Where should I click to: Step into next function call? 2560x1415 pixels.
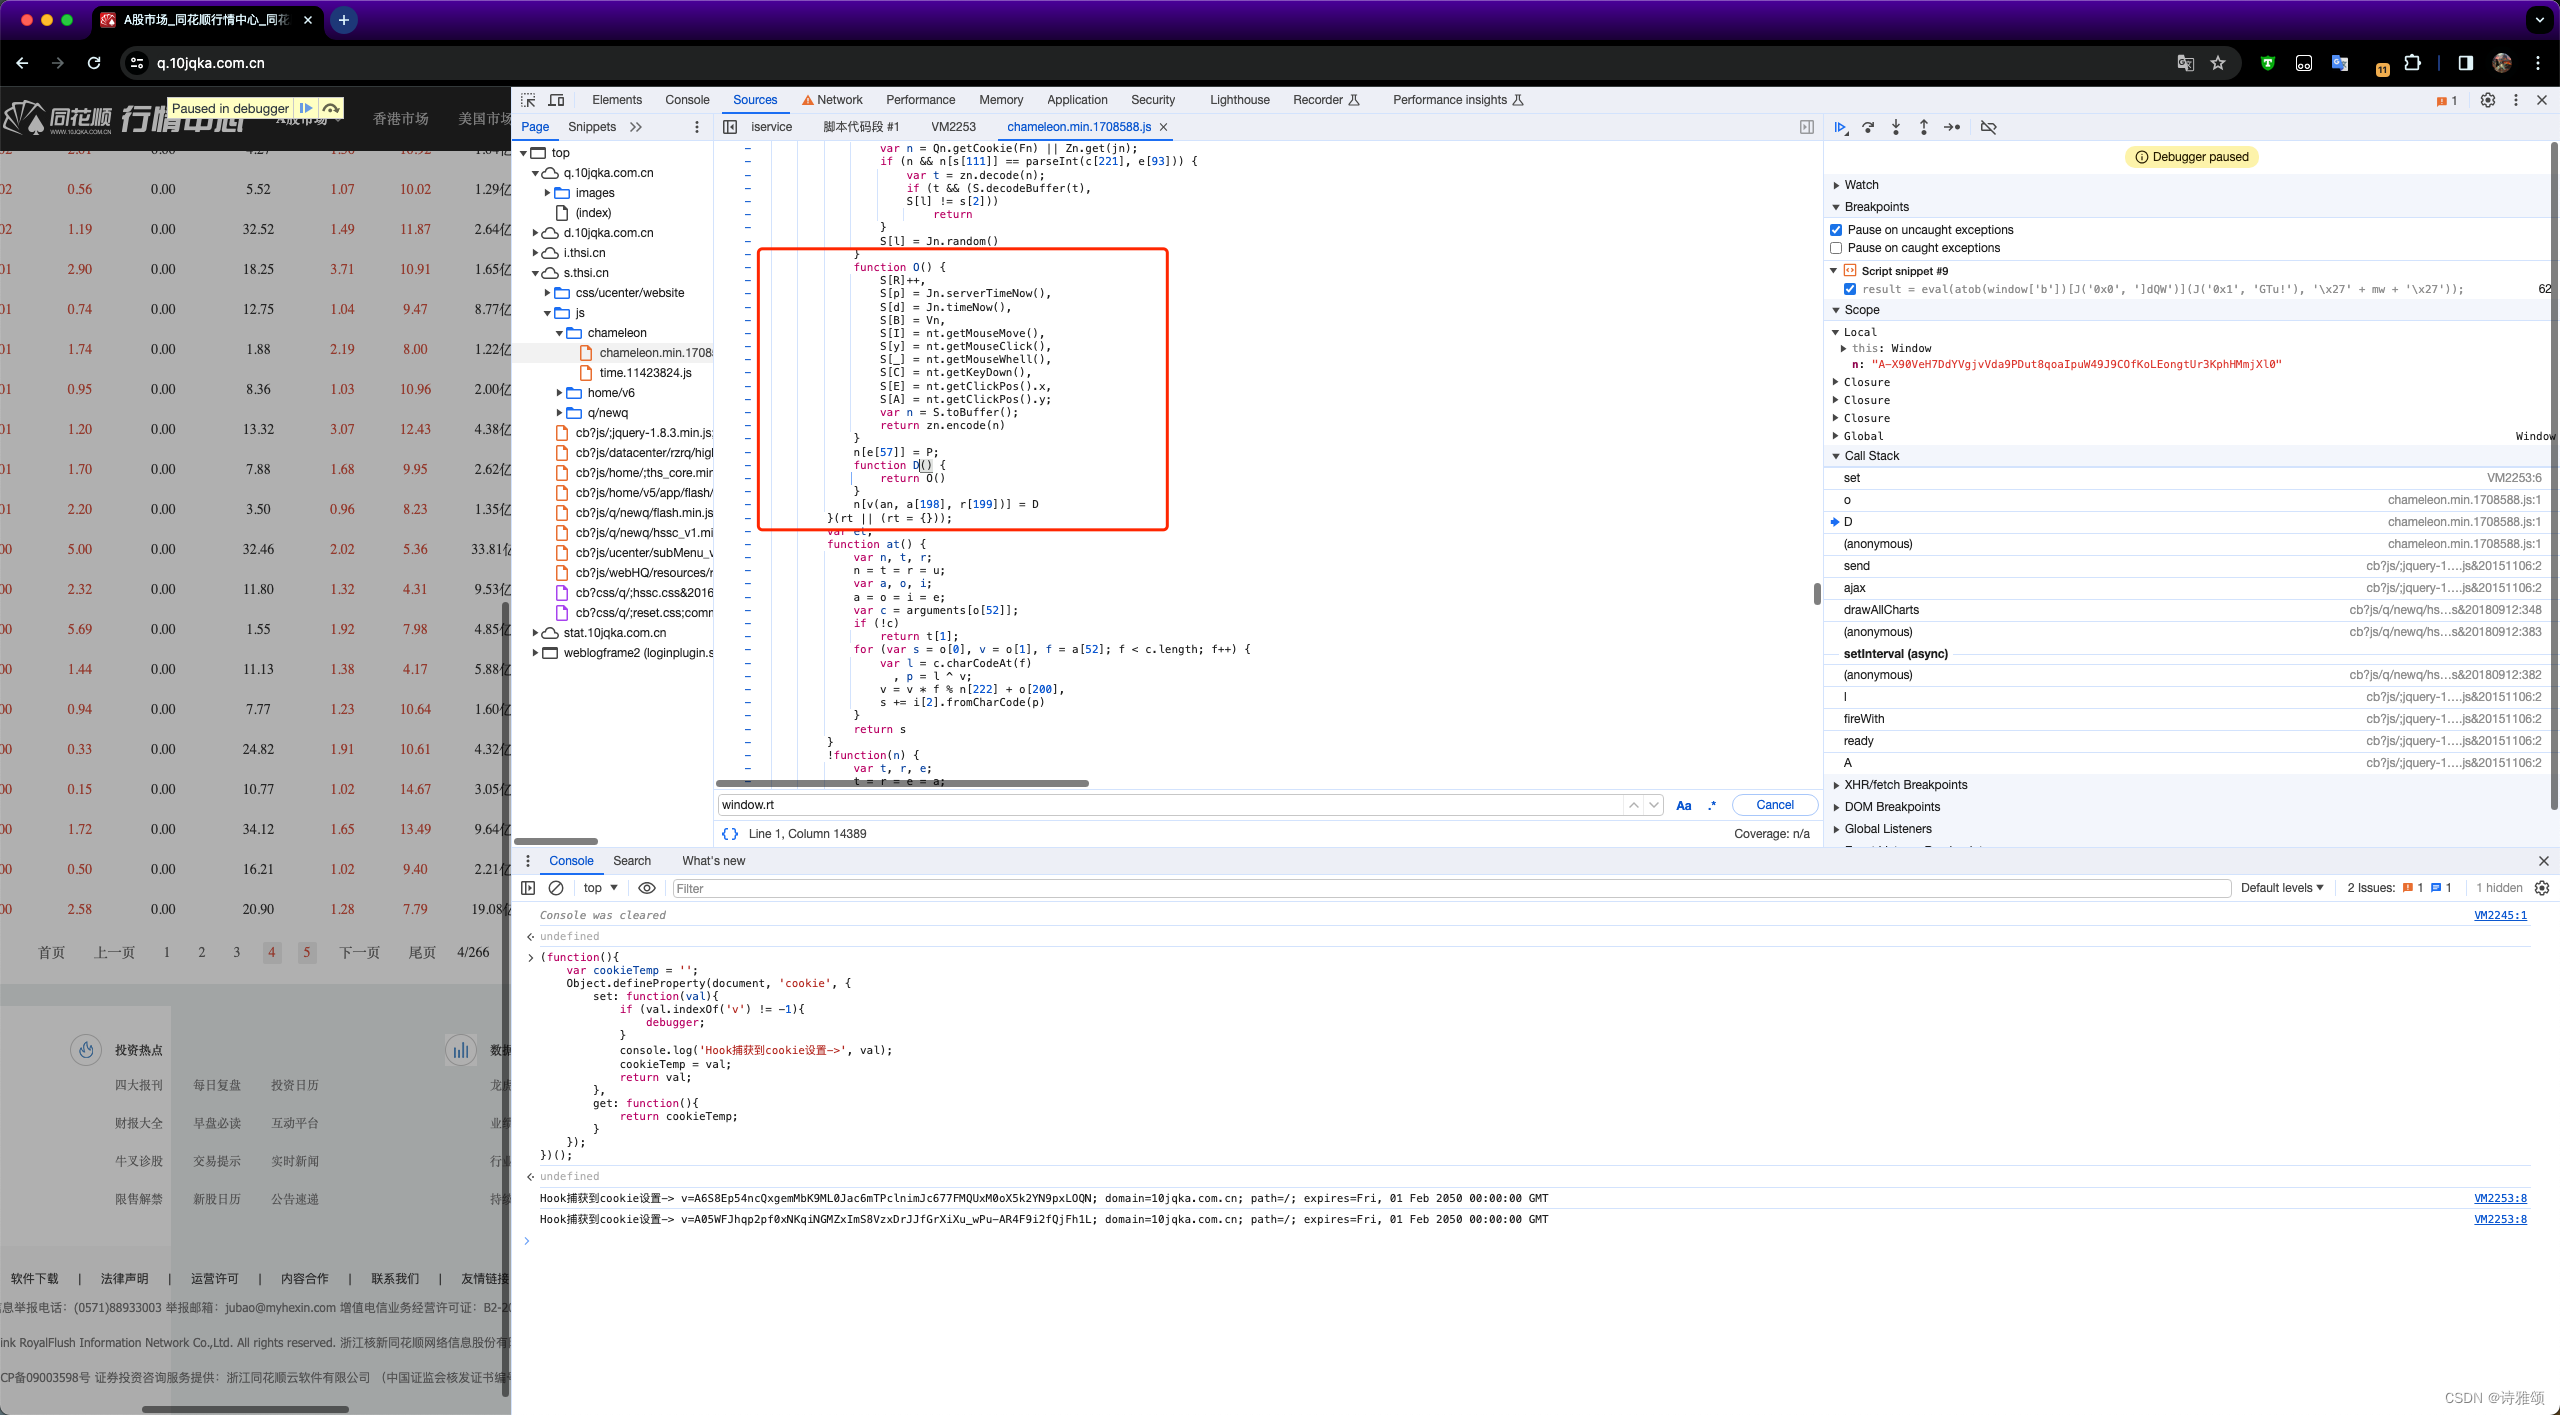1896,127
